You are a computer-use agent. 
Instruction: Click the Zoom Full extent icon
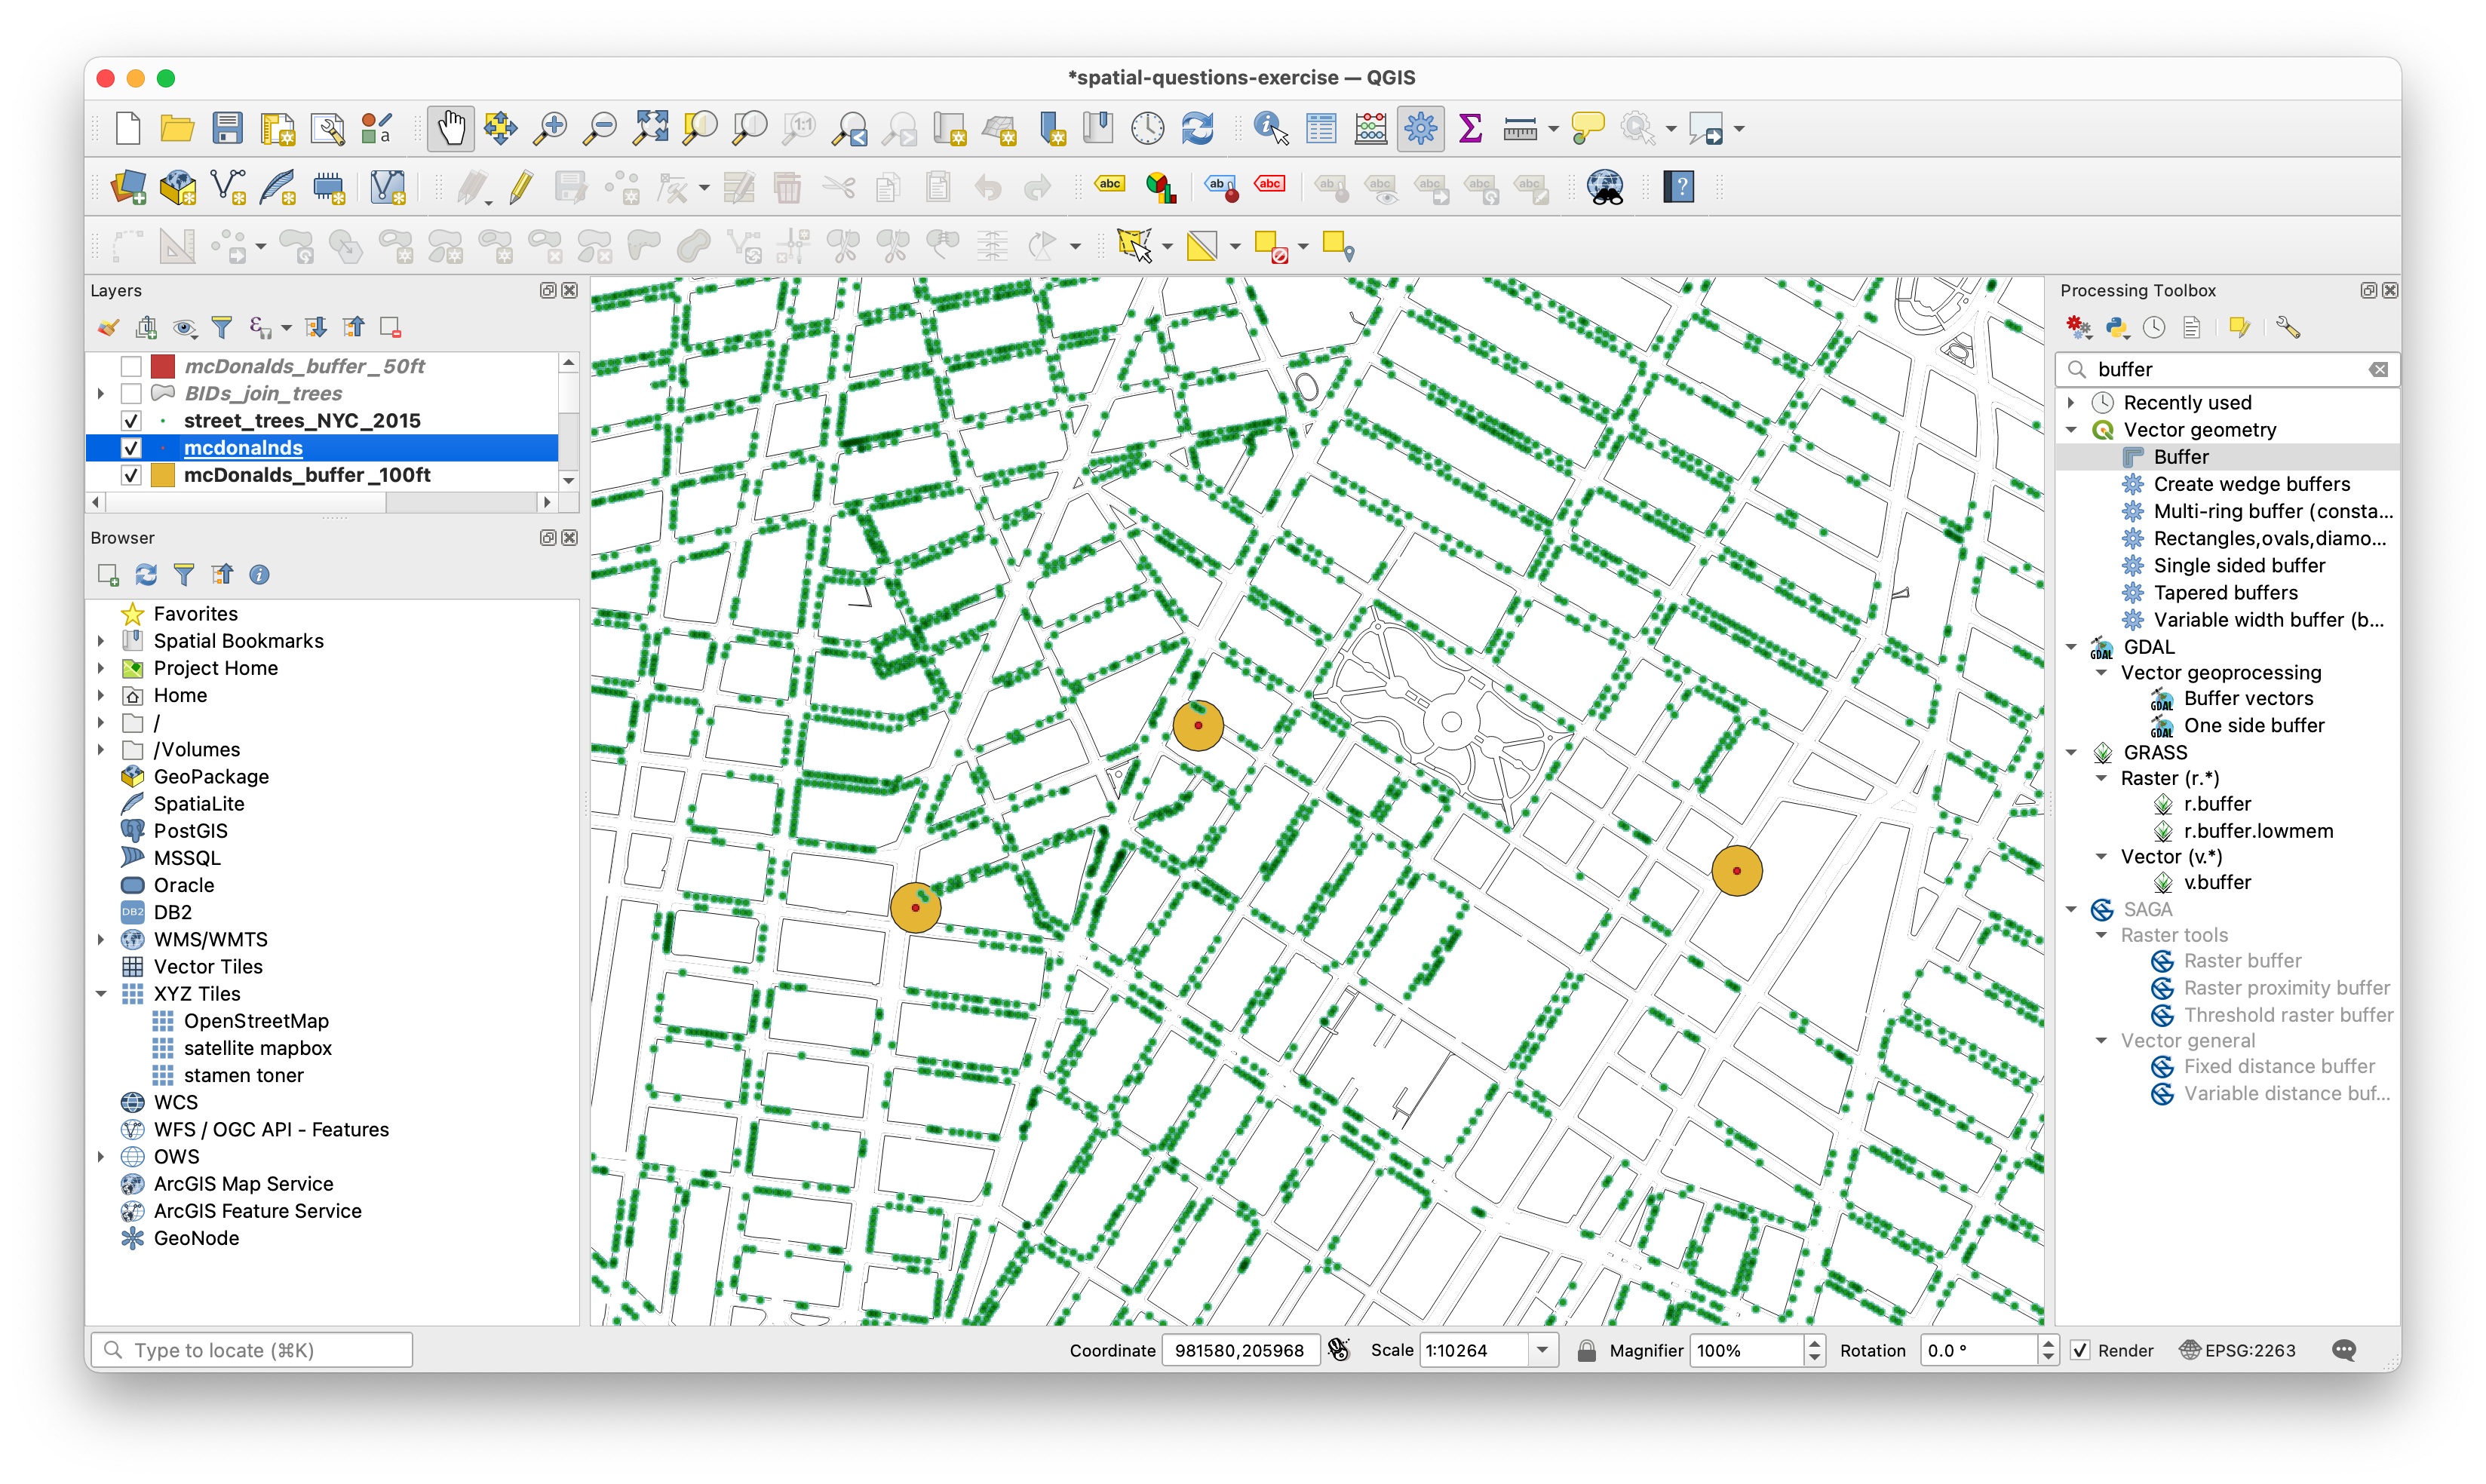(x=650, y=129)
